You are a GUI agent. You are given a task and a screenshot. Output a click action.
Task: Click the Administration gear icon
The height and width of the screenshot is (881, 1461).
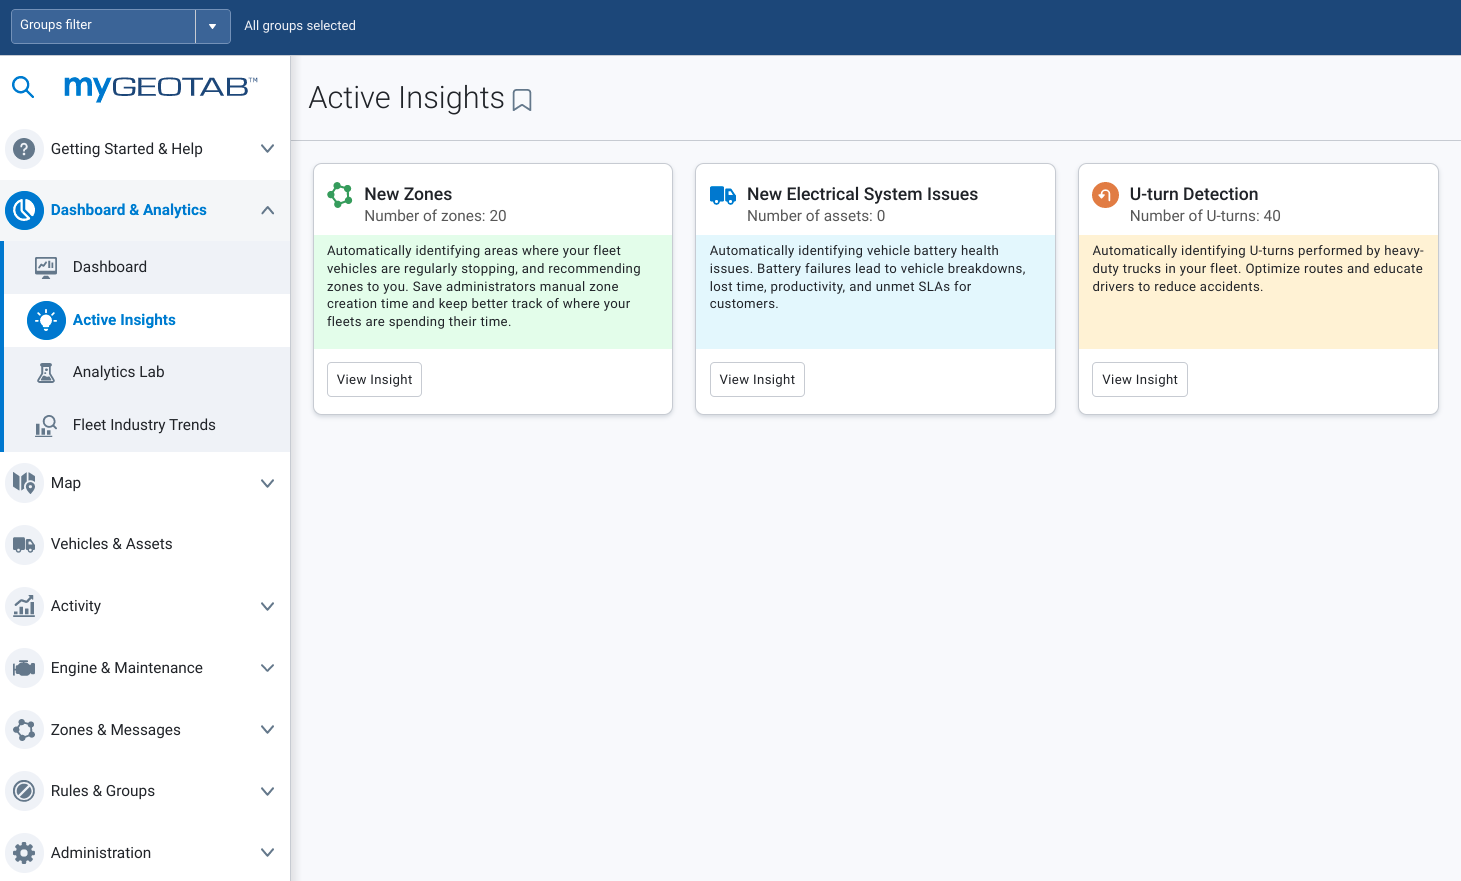tap(23, 852)
